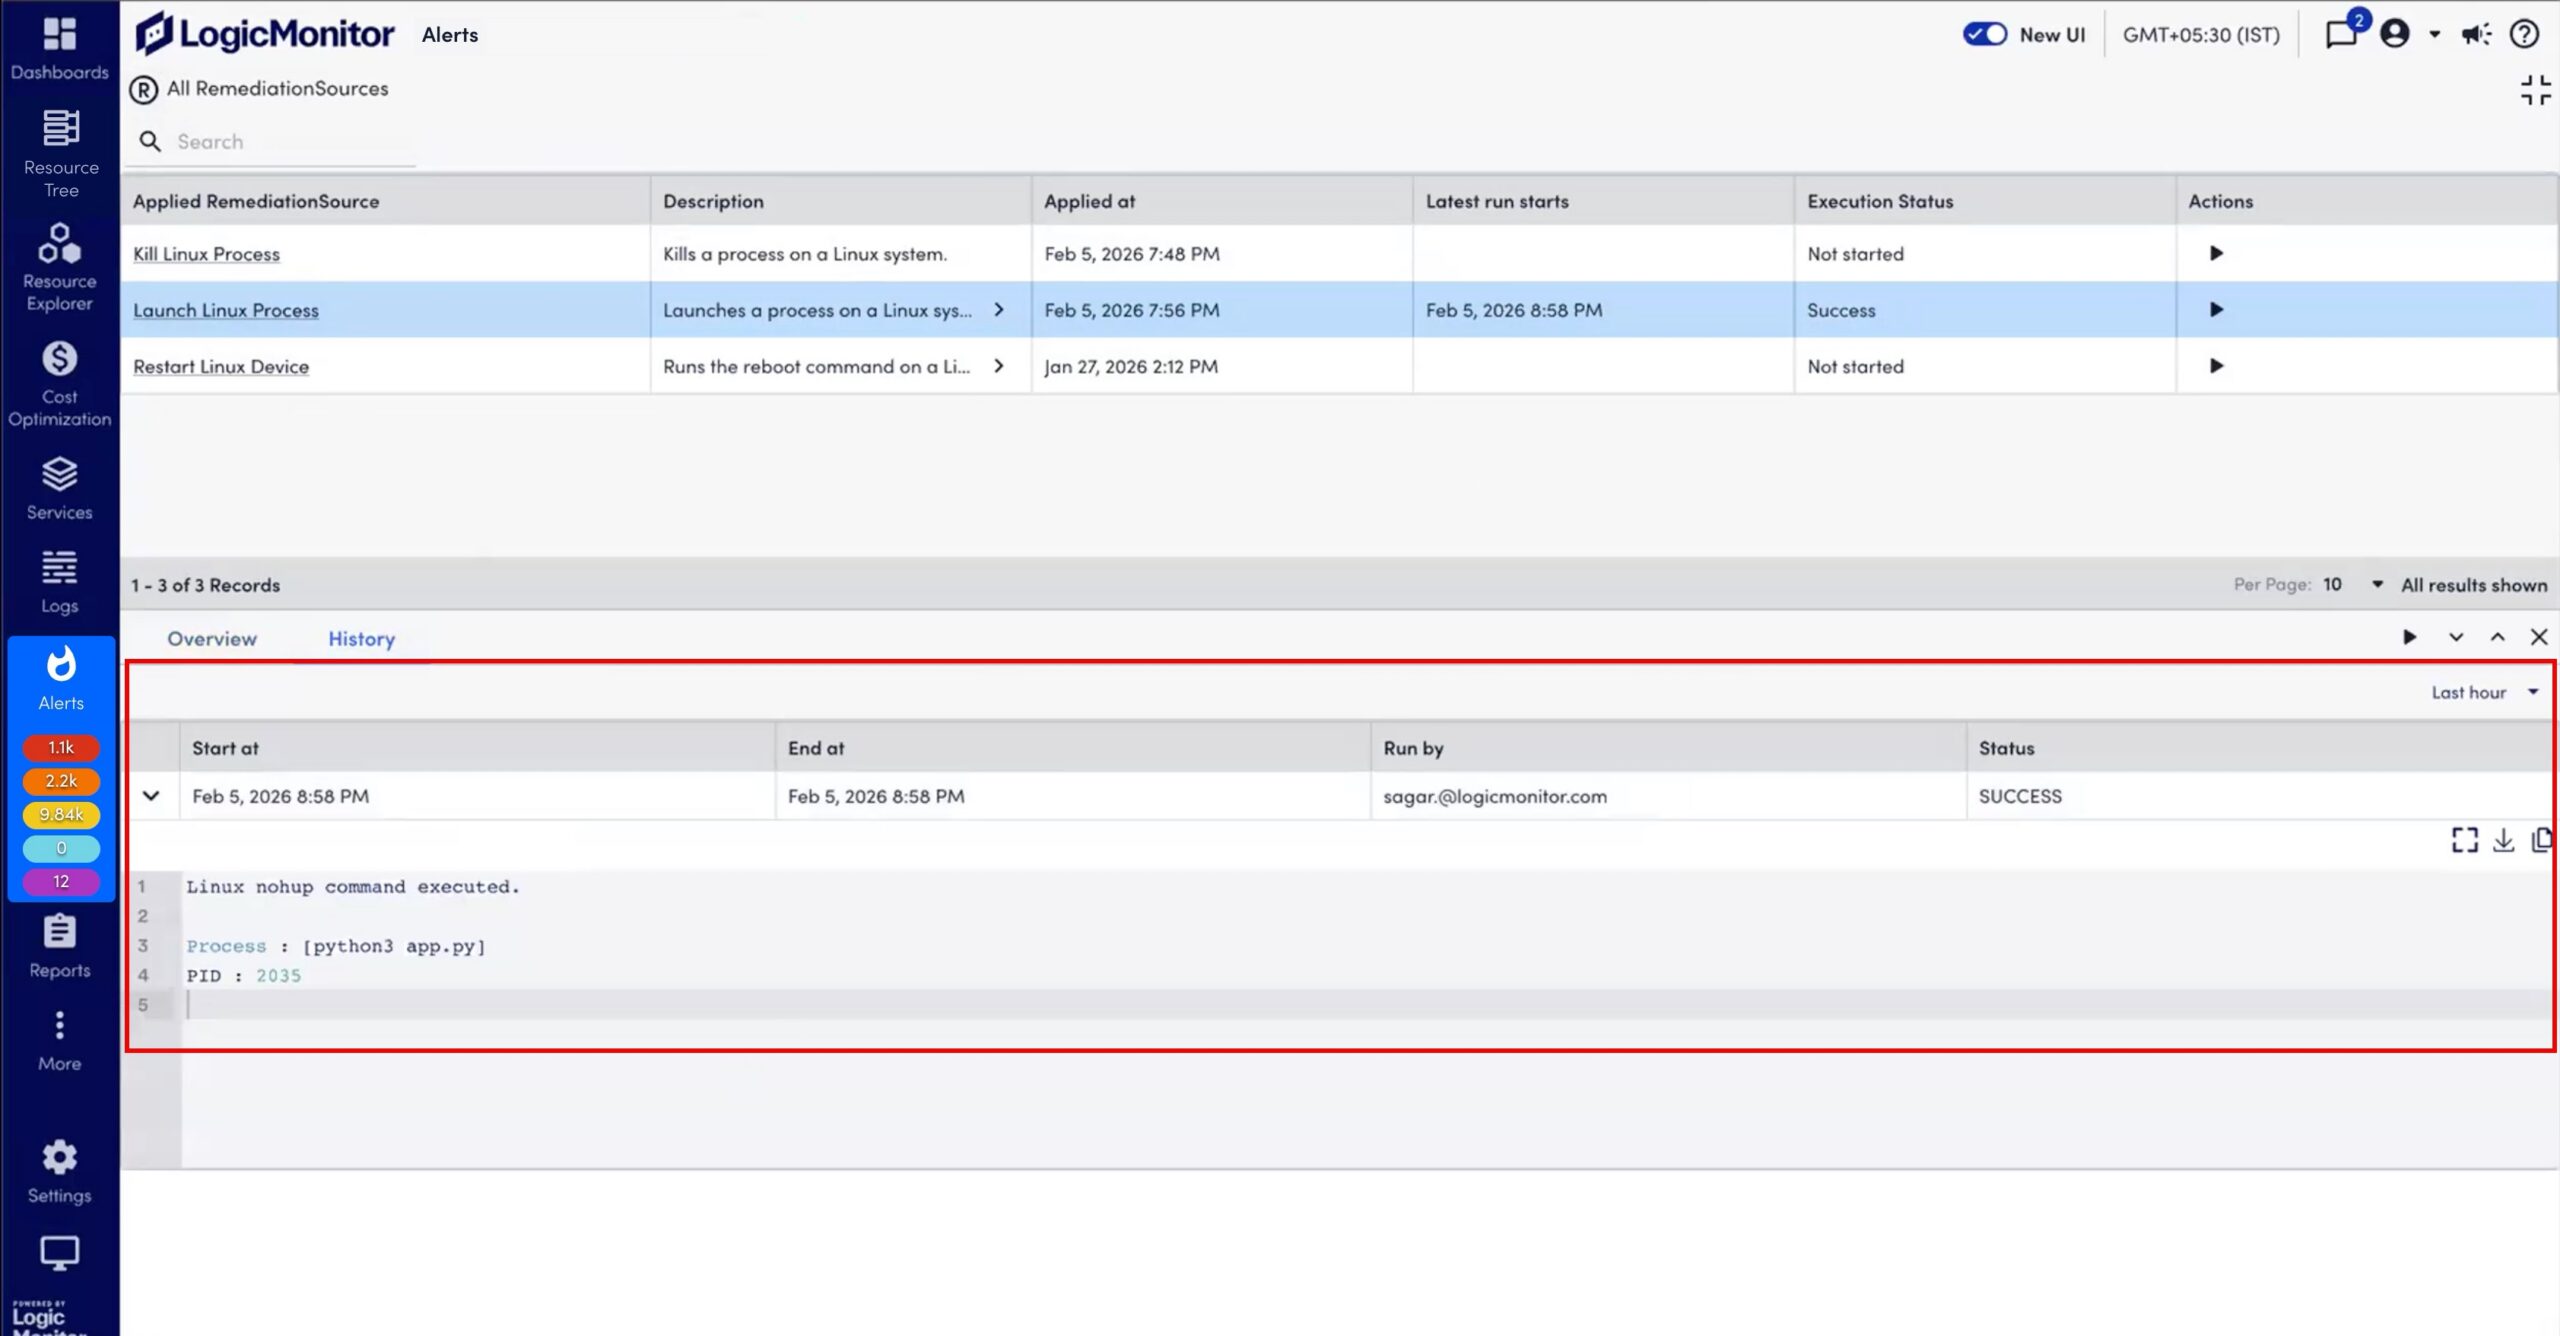Image resolution: width=2560 pixels, height=1336 pixels.
Task: Open the More sidebar menu
Action: click(60, 1041)
